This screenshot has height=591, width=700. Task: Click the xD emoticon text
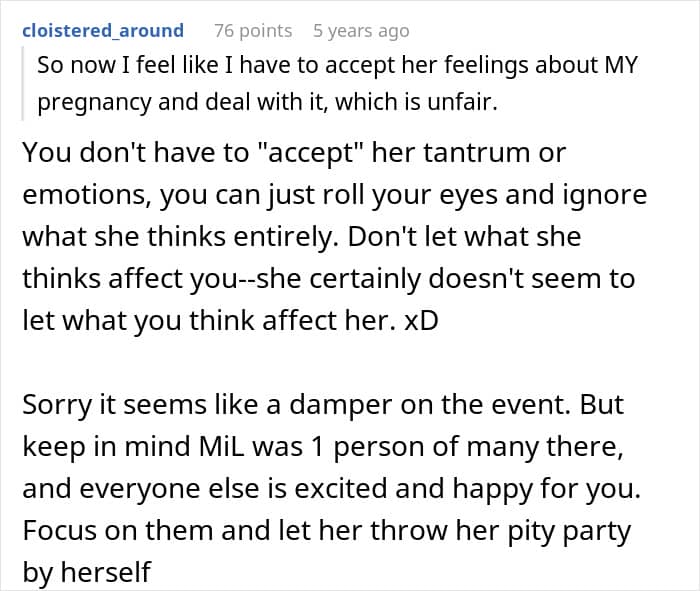(x=421, y=320)
